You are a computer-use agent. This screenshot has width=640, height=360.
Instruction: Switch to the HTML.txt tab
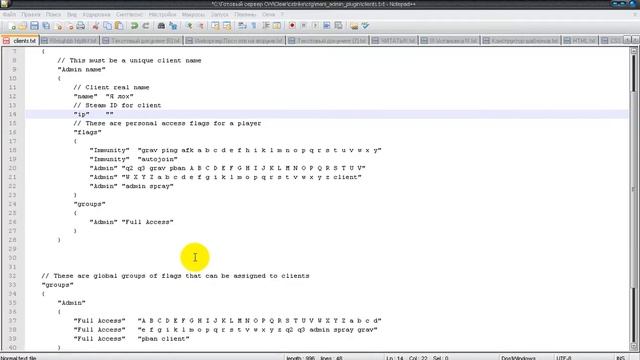coord(580,41)
